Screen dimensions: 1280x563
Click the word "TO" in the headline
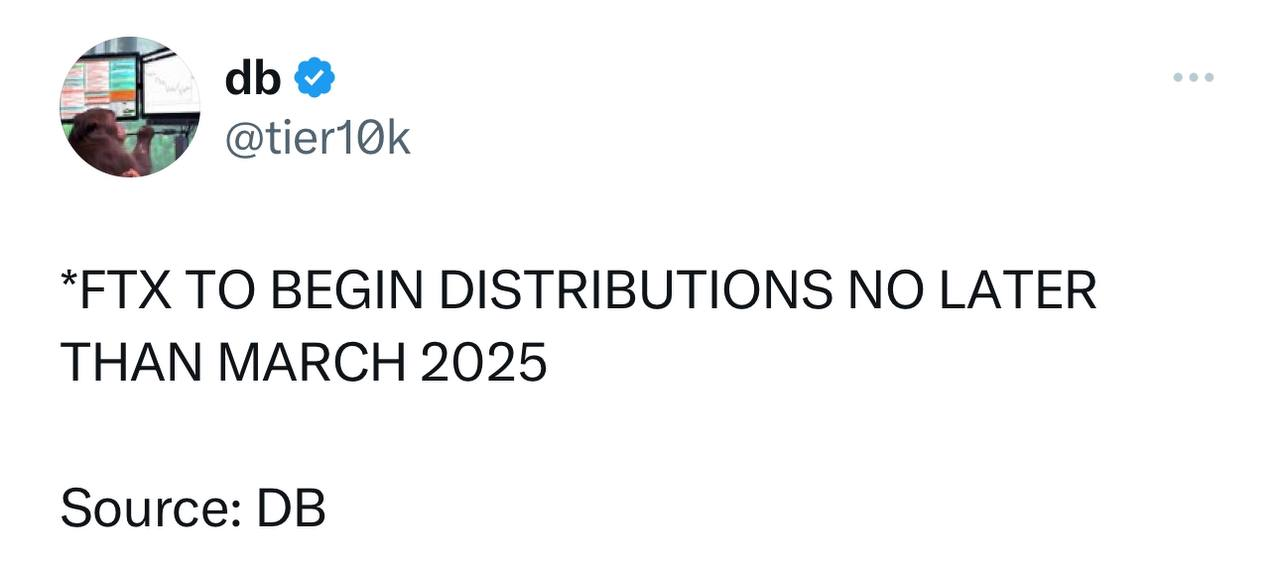(232, 292)
